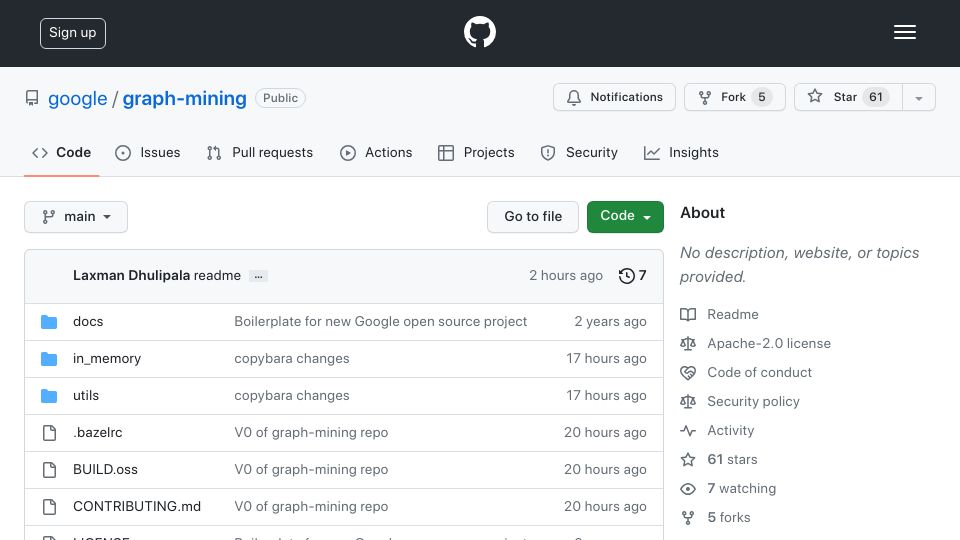Open Boilerplate for new Google open source project commit
The width and height of the screenshot is (960, 540).
click(380, 321)
